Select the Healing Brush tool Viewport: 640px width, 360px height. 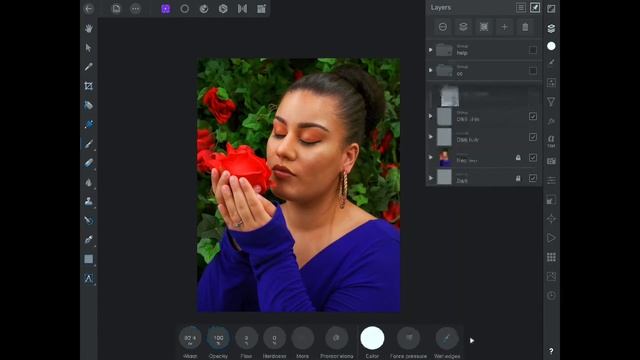pyautogui.click(x=89, y=220)
